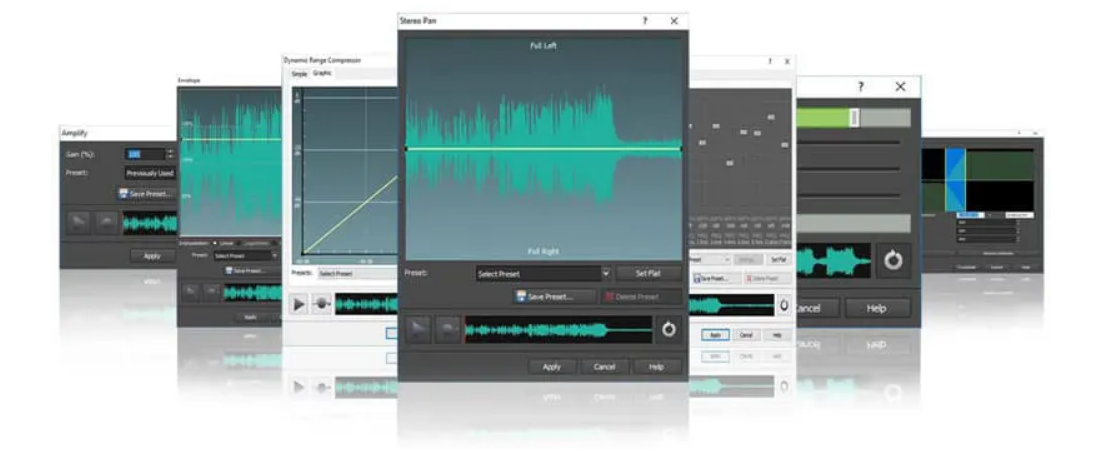Click the question mark in the Stereo Pan title bar
The image size is (1098, 463).
coord(645,21)
